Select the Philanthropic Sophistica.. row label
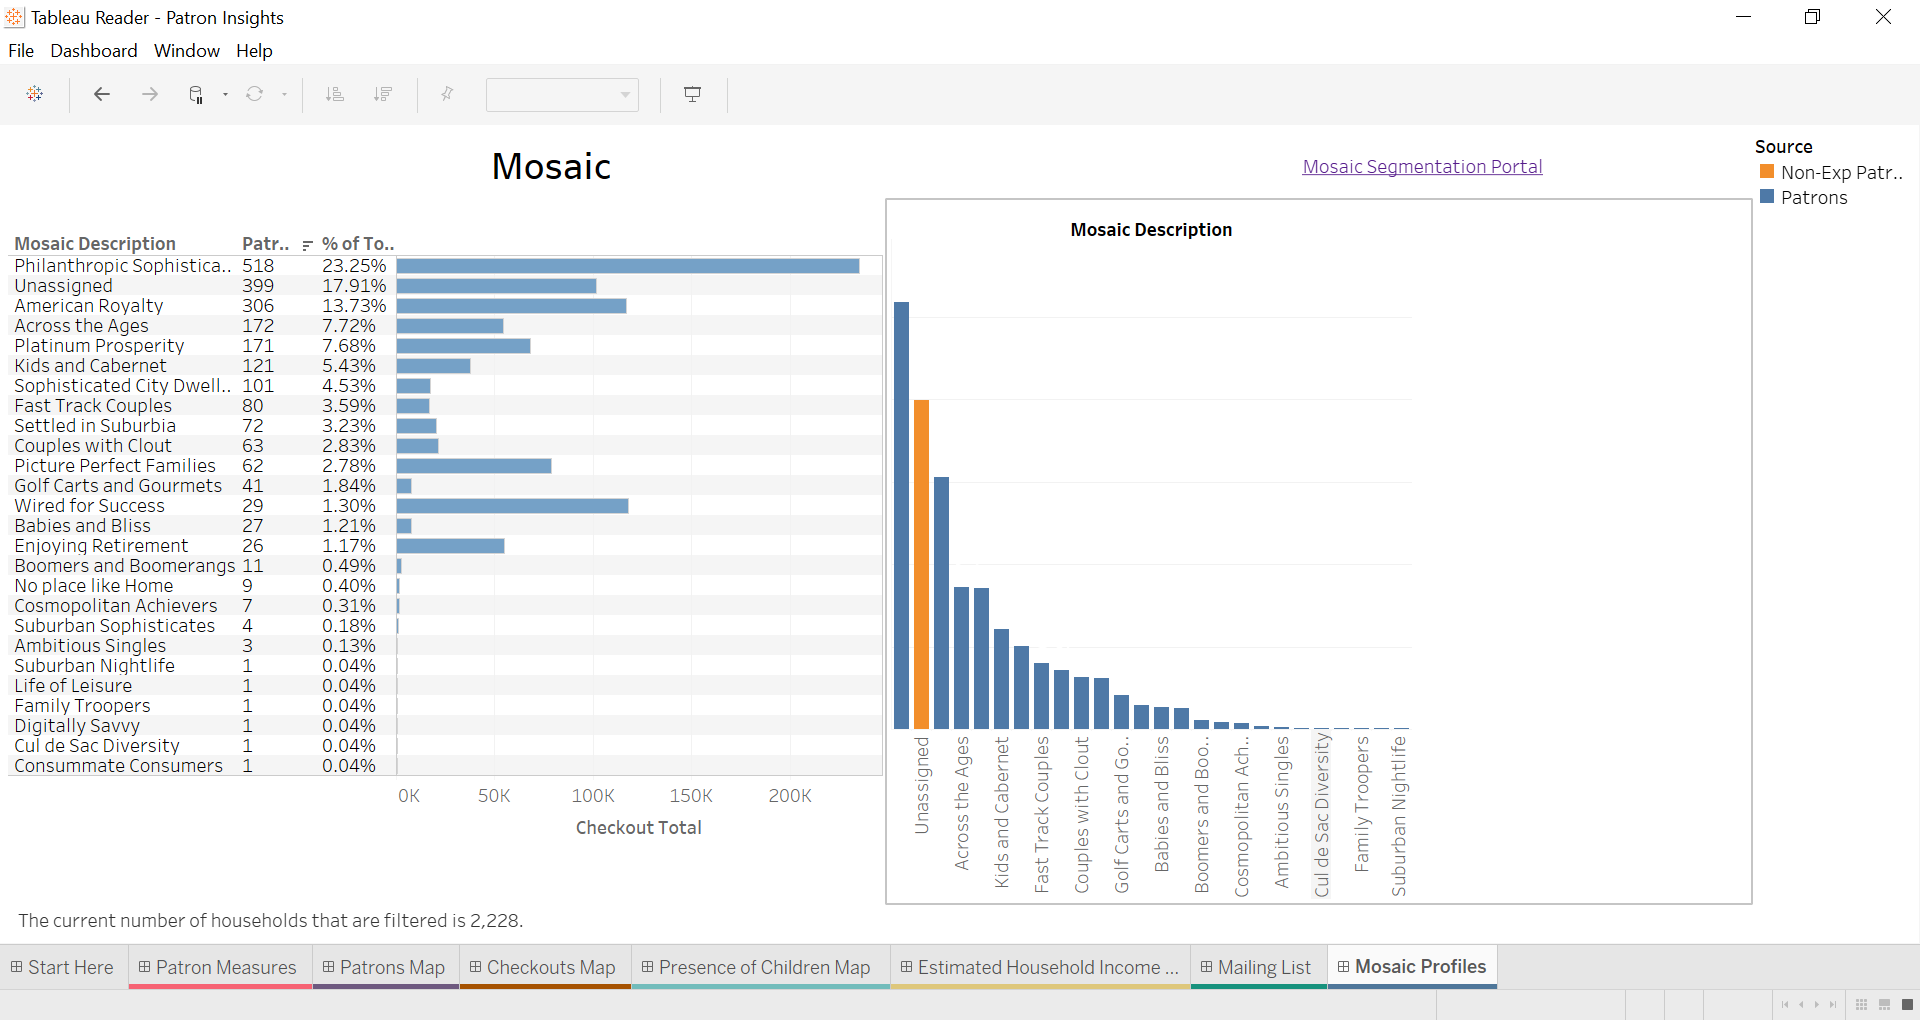The image size is (1920, 1020). (122, 266)
